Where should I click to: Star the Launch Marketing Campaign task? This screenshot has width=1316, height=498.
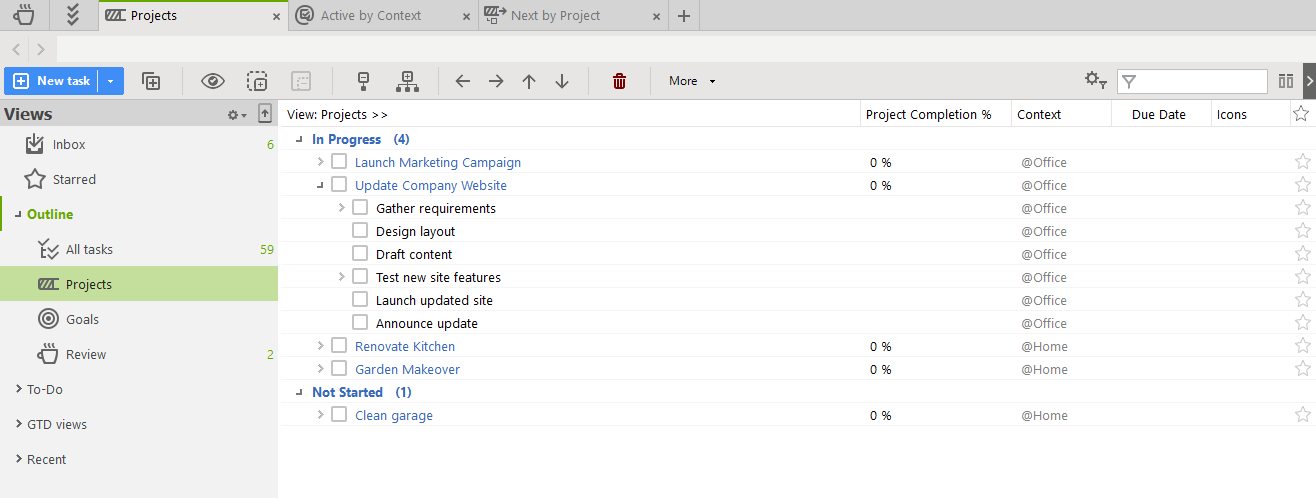1302,162
